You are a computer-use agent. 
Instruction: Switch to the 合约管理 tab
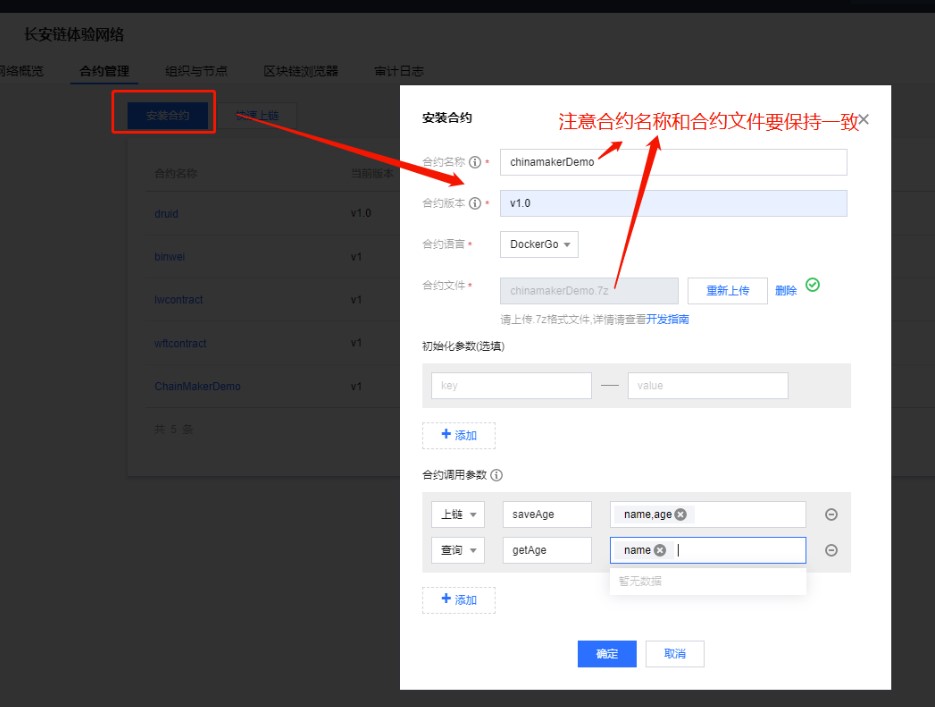pos(104,71)
